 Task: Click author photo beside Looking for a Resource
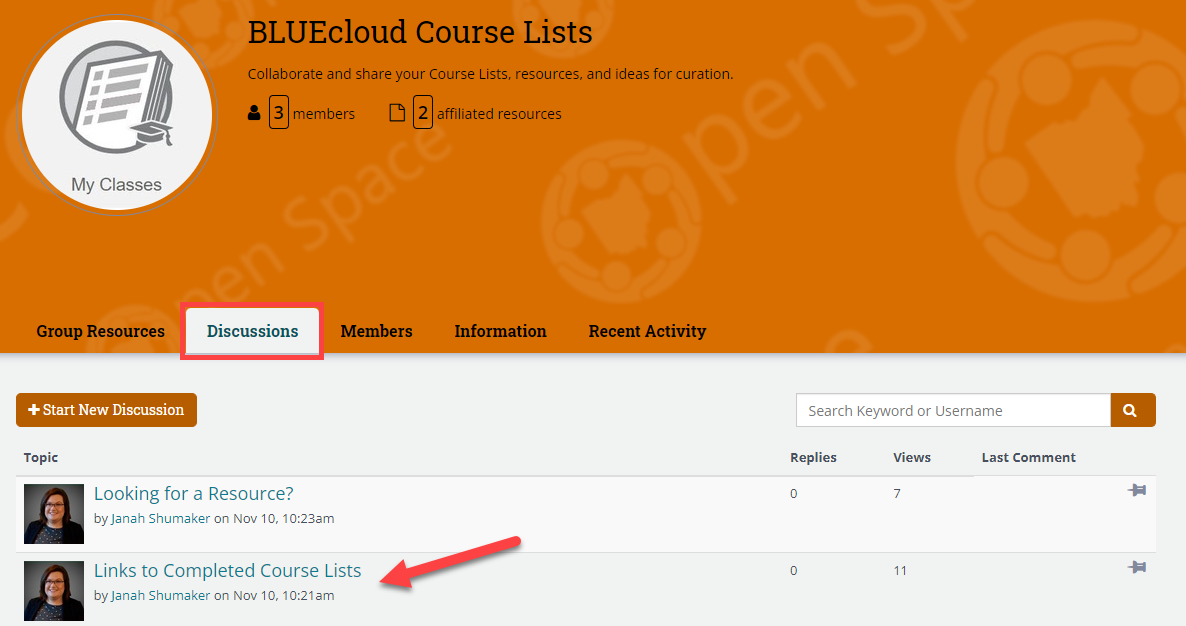[x=54, y=514]
